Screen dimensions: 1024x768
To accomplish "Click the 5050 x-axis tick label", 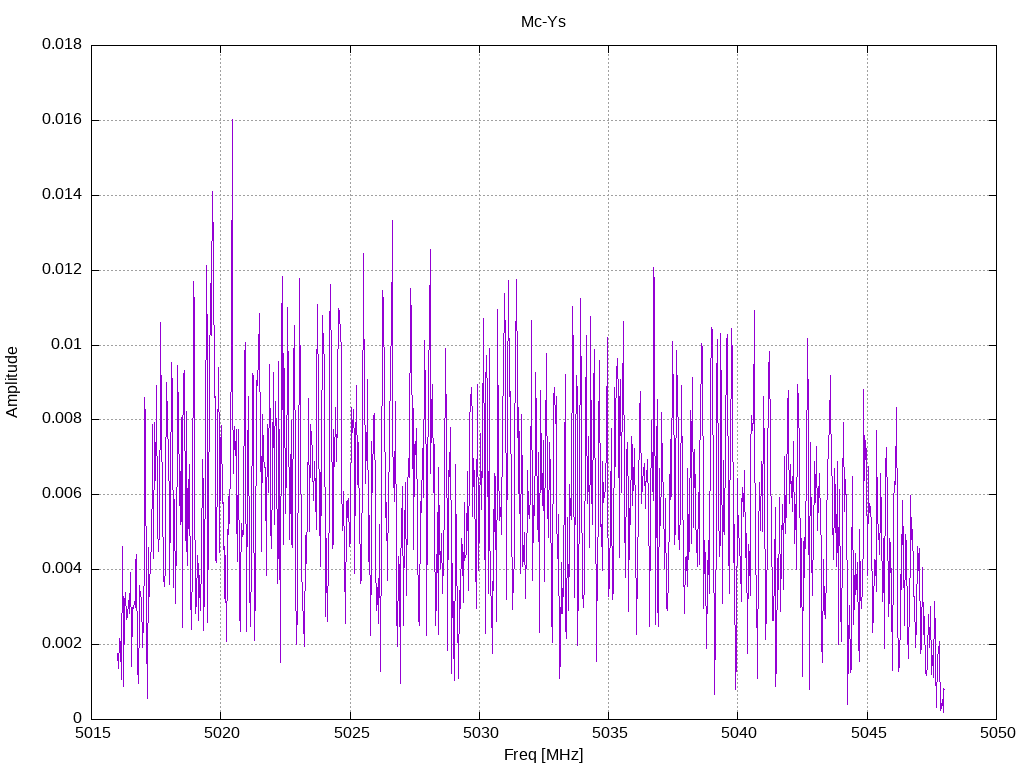I will 997,733.
